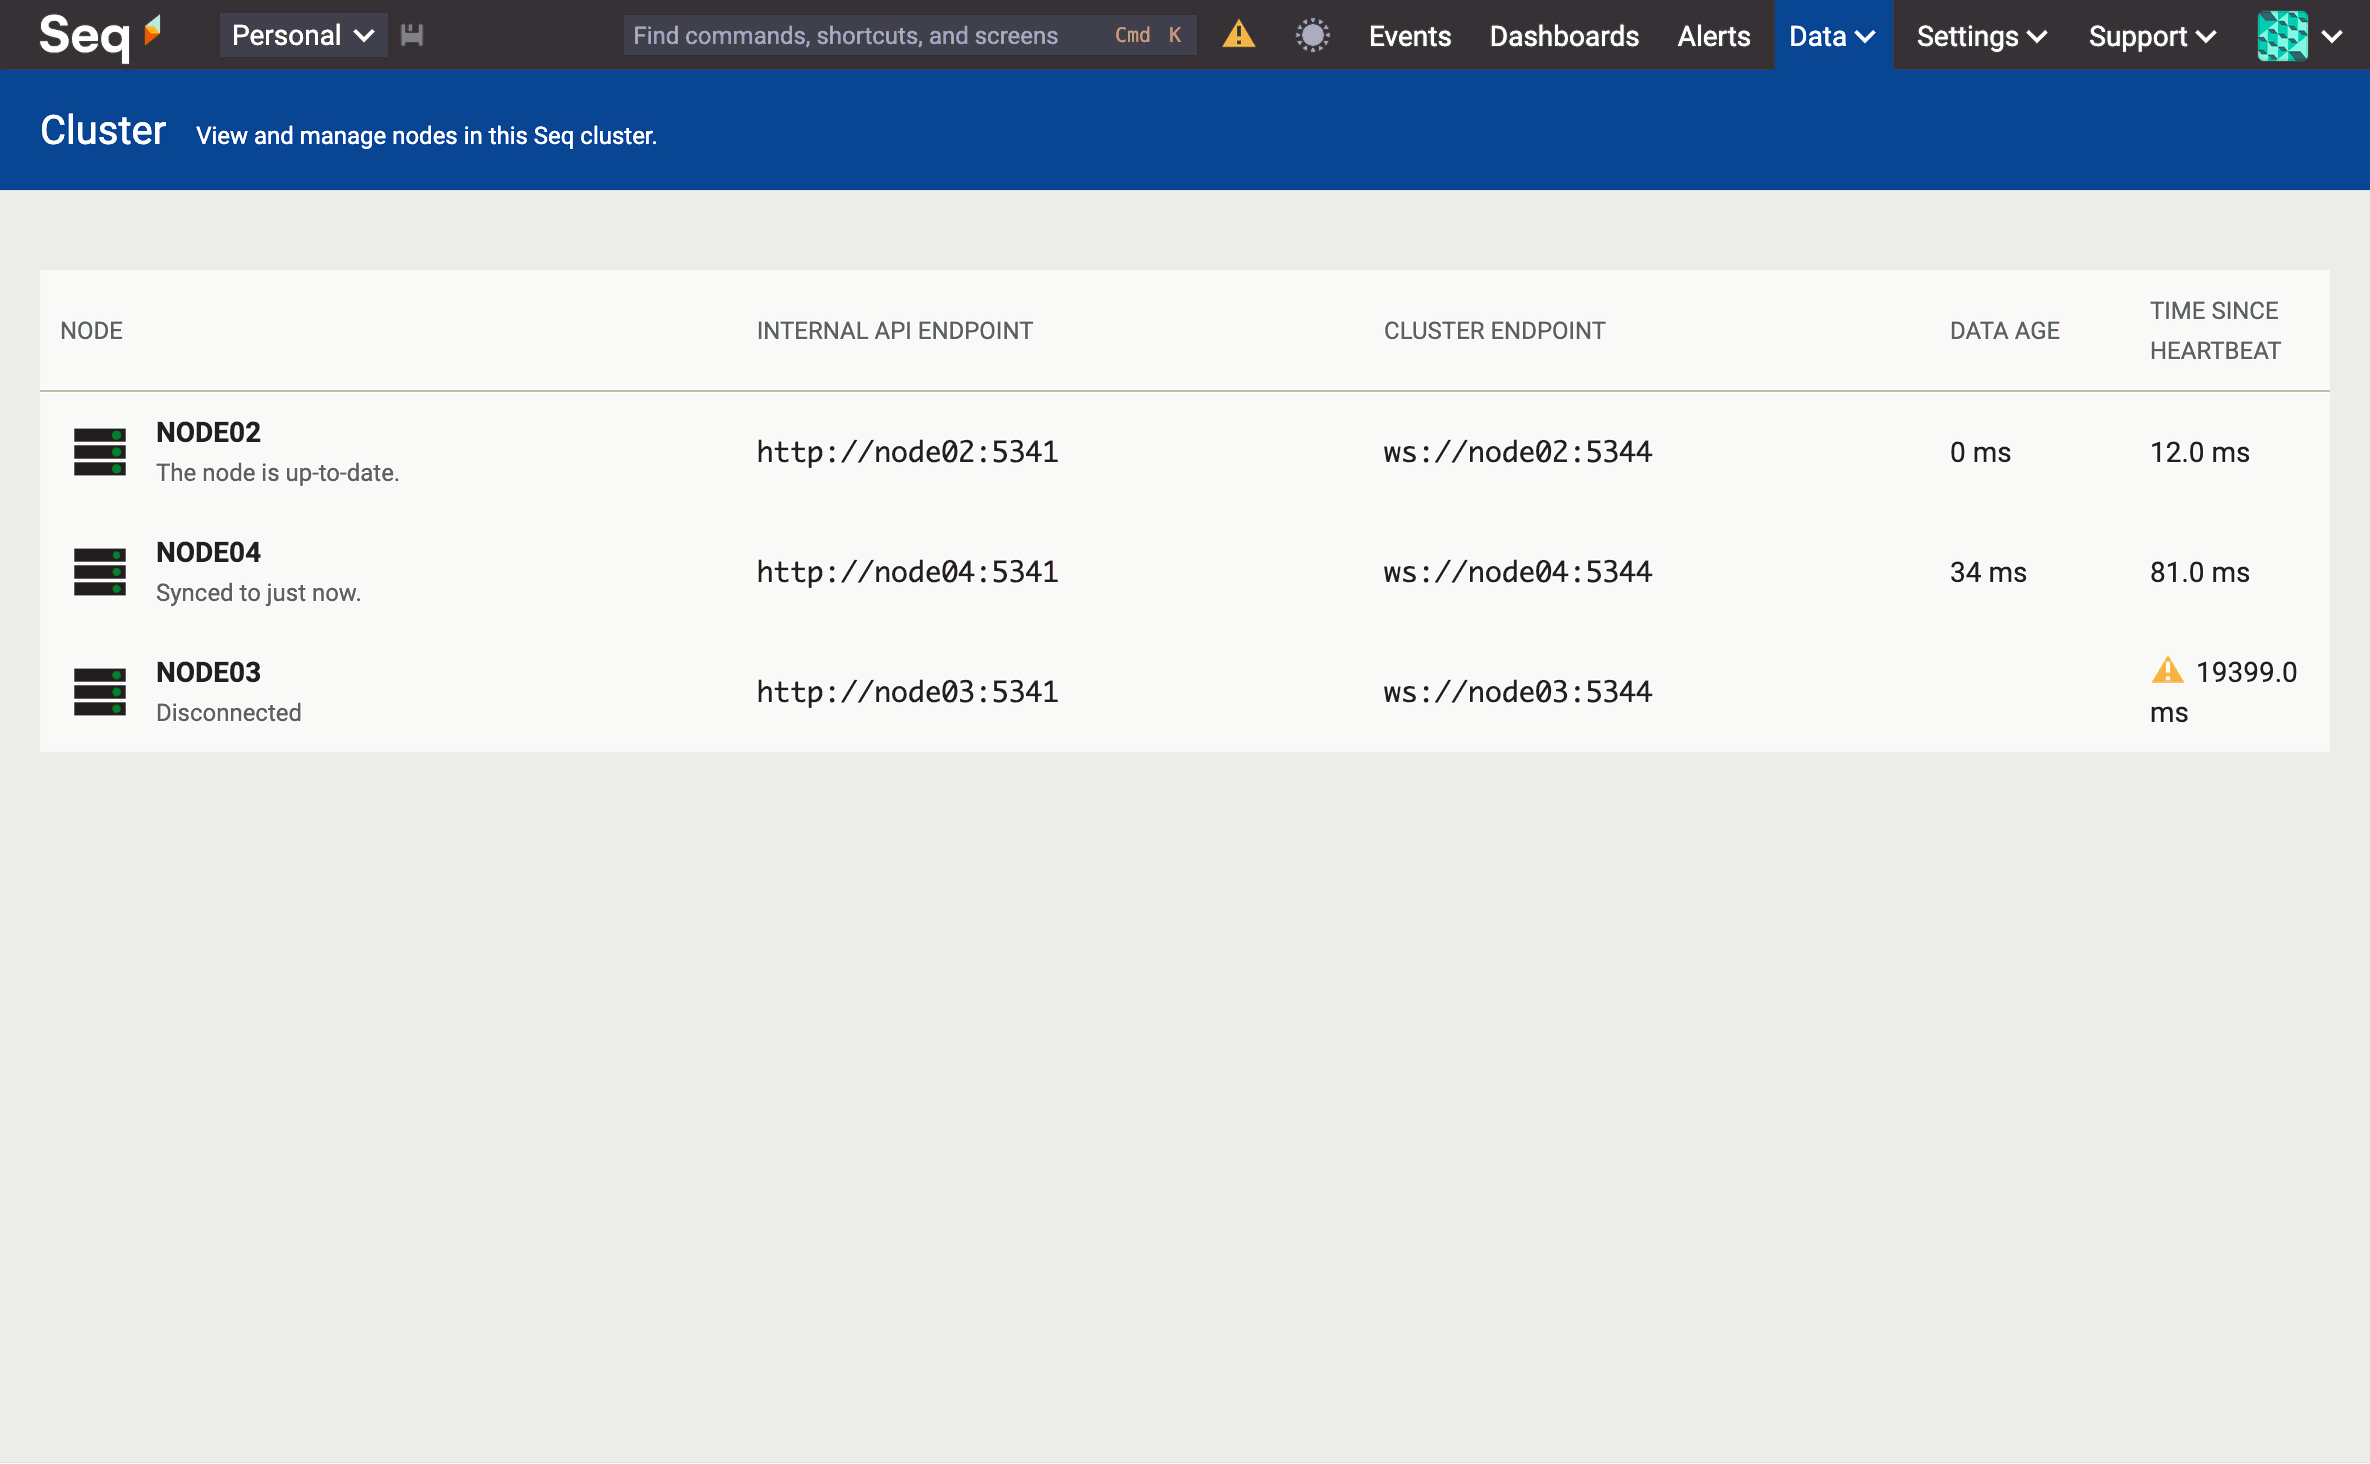The width and height of the screenshot is (2370, 1464).
Task: Open the Support dropdown menu
Action: click(x=2152, y=36)
